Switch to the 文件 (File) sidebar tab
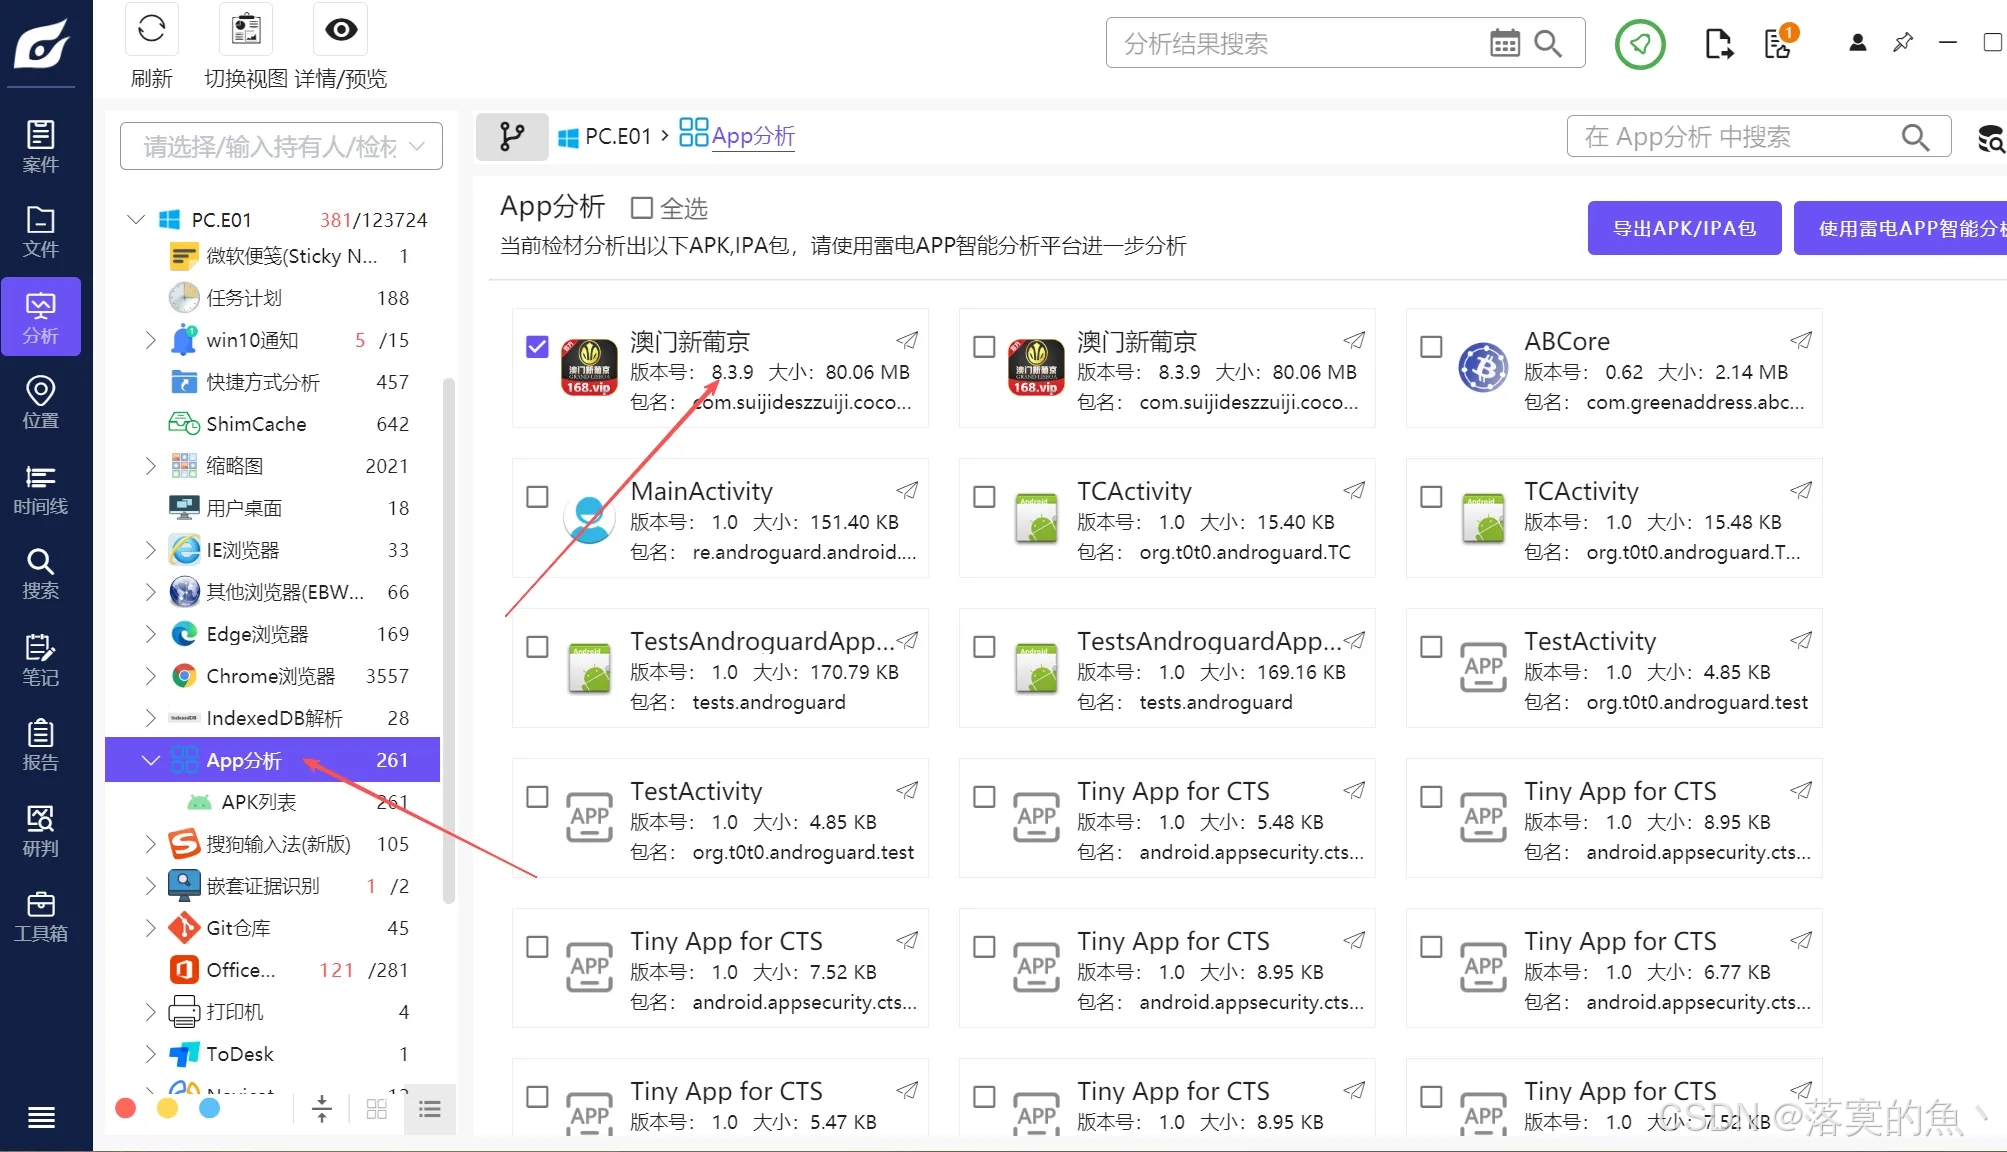The width and height of the screenshot is (2007, 1152). coord(41,231)
